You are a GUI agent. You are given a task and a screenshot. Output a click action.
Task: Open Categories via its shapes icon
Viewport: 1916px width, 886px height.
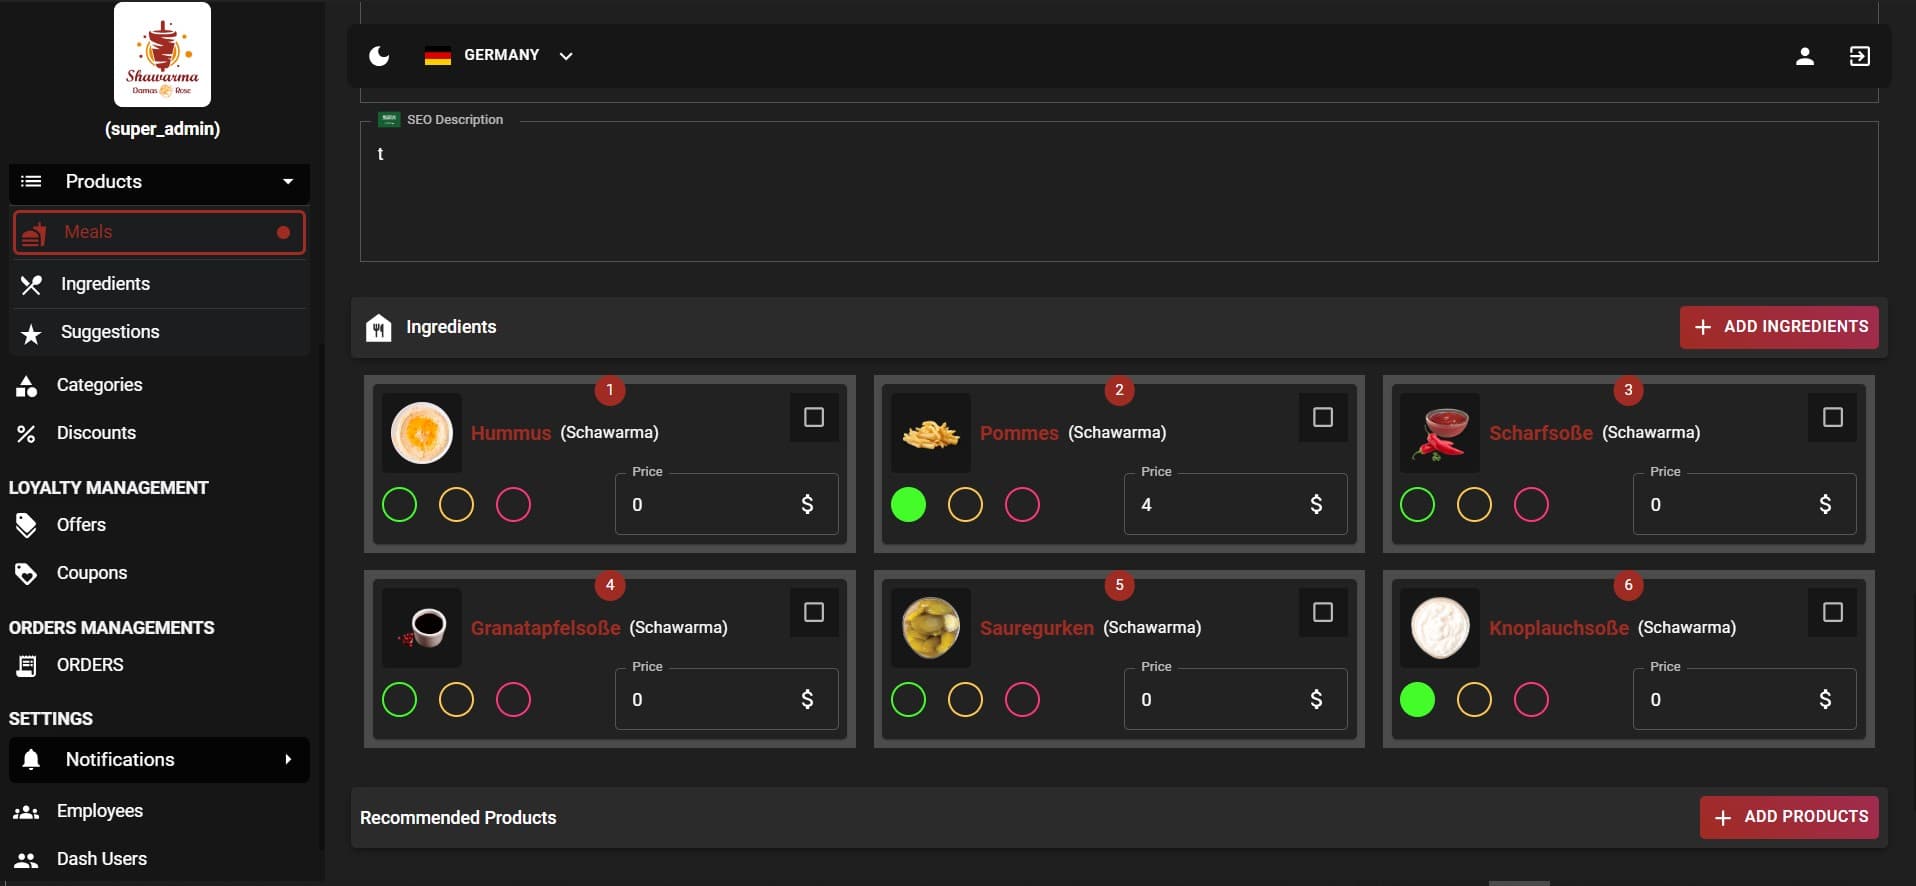point(27,386)
